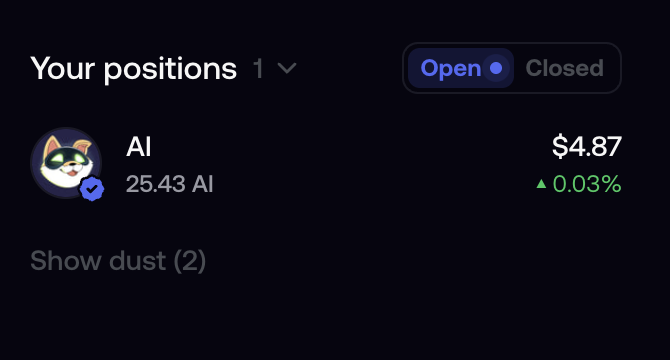This screenshot has width=670, height=360.
Task: Toggle the Open/Closed segmented switch
Action: point(511,68)
